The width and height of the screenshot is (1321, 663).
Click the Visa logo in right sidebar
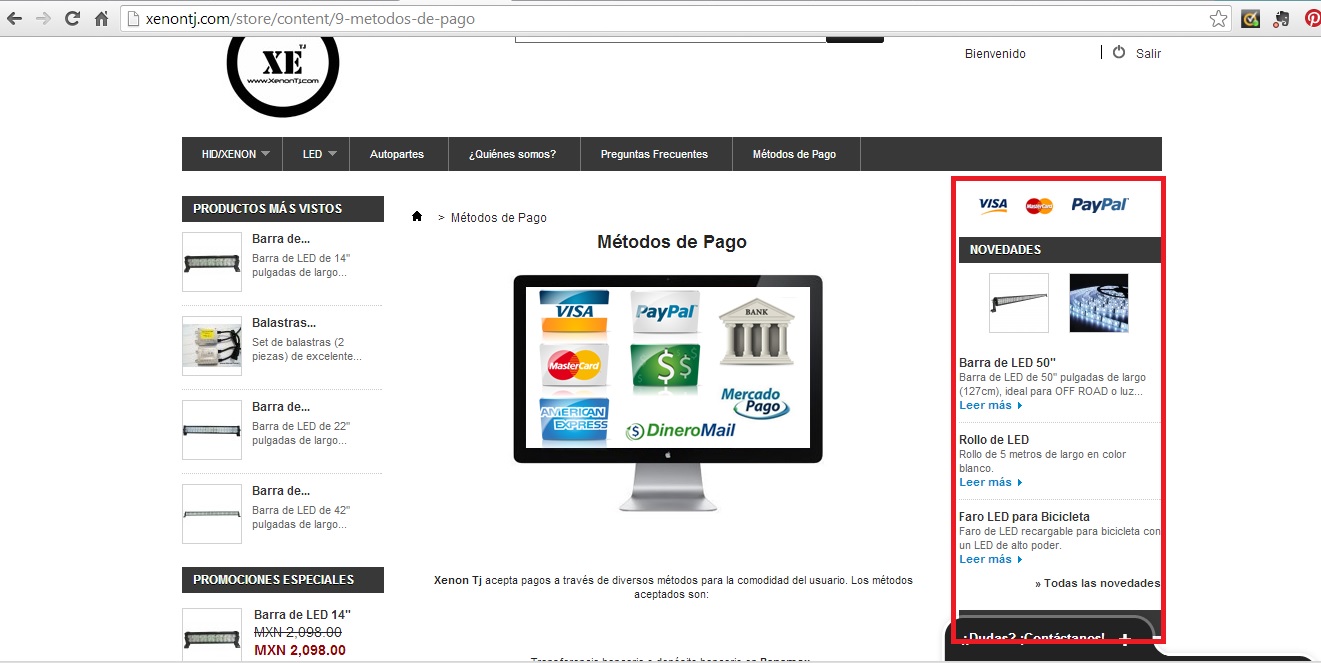click(x=993, y=205)
